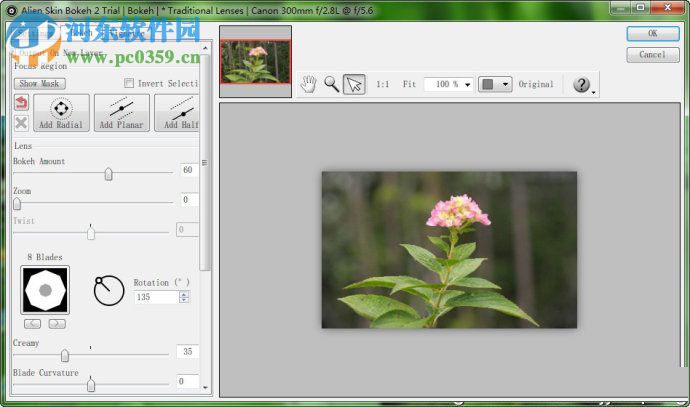690x407 pixels.
Task: Open the preview background color dropdown
Action: tap(495, 84)
